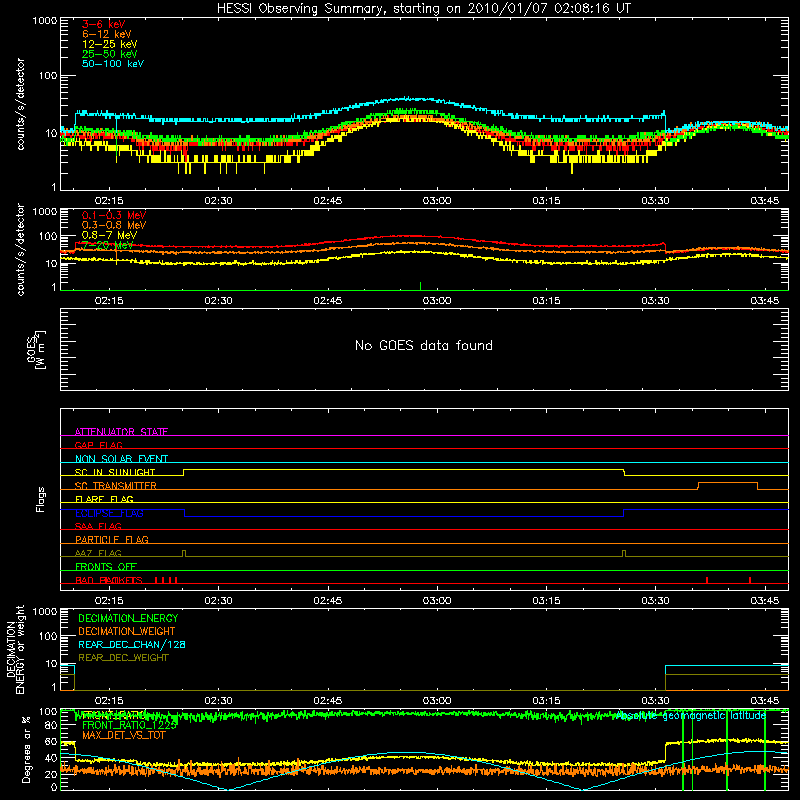Image resolution: width=800 pixels, height=800 pixels.
Task: Select the FRONTS_OFF flag label
Action: (106, 566)
